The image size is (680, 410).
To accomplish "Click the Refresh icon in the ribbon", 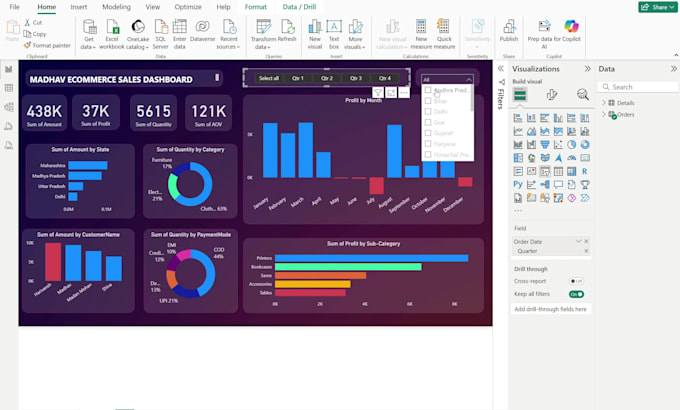I will click(x=288, y=27).
